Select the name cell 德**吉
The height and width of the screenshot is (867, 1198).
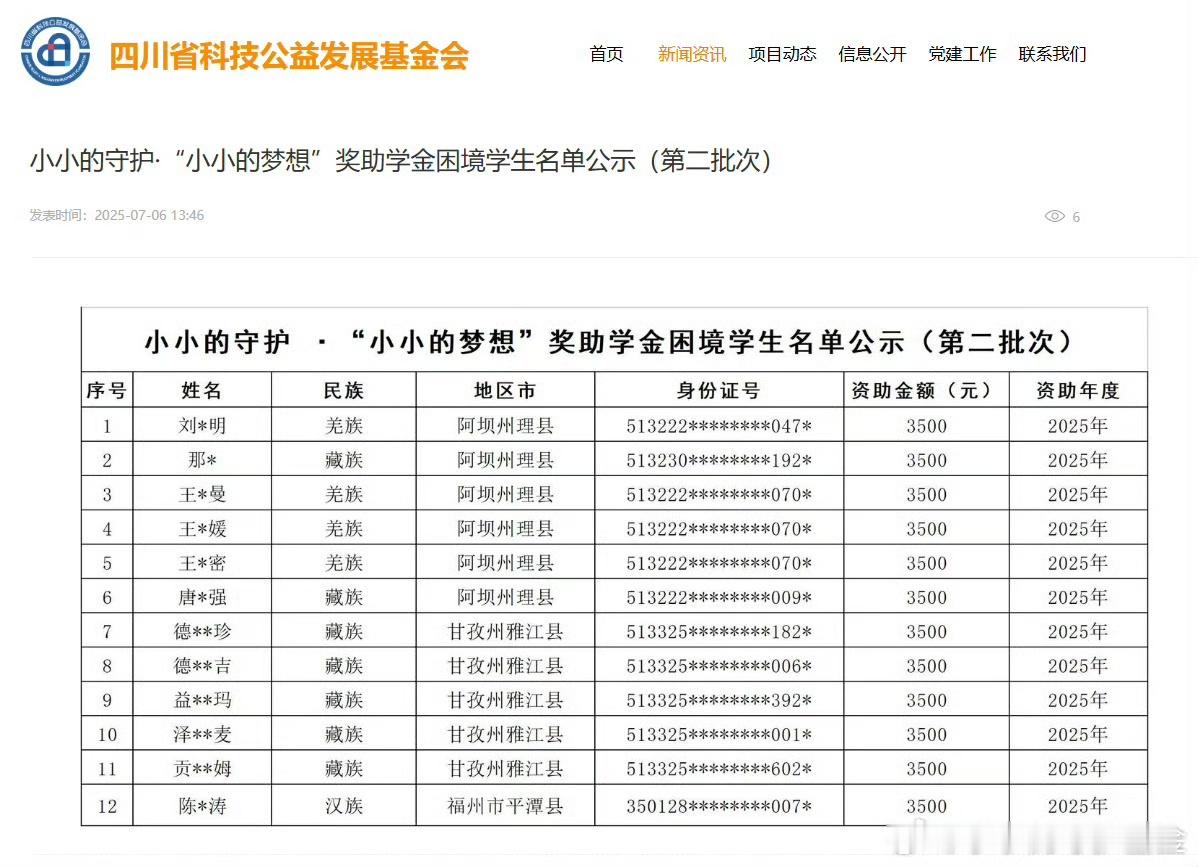(x=202, y=666)
